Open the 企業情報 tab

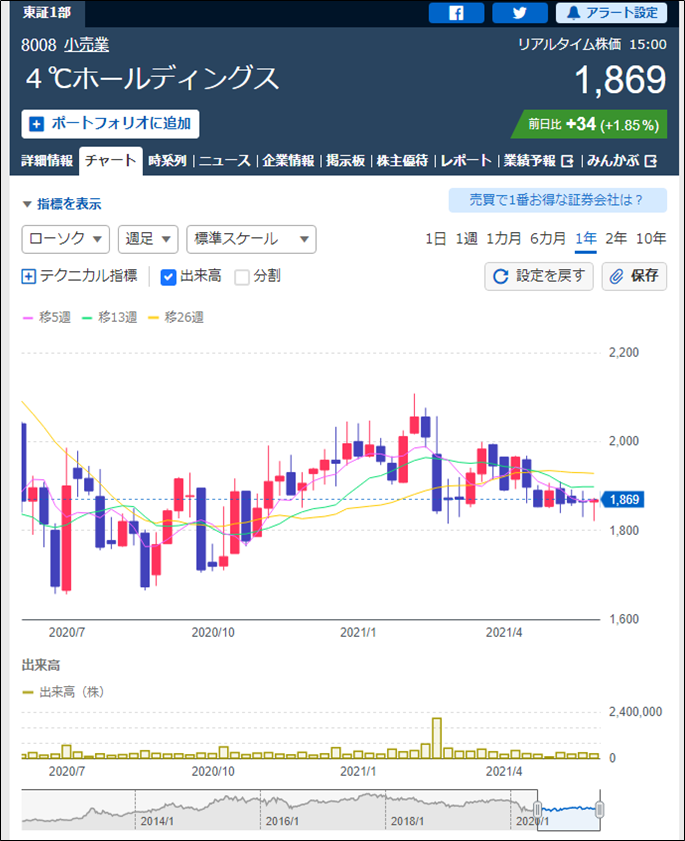pos(288,160)
